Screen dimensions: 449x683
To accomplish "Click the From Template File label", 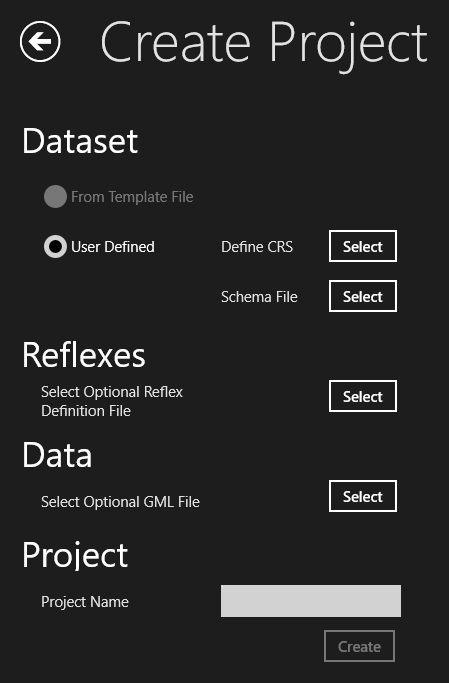I will 132,197.
